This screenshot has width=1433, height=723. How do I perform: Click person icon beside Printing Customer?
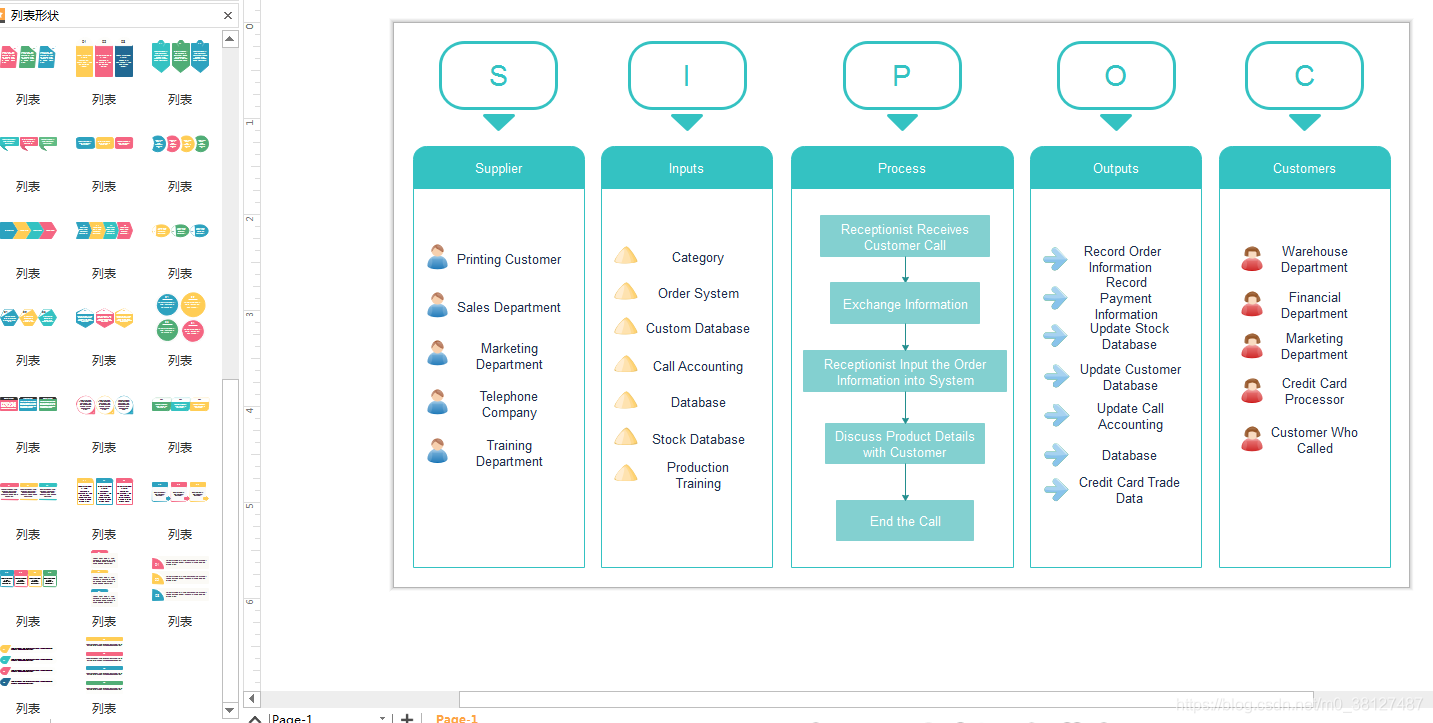point(437,257)
